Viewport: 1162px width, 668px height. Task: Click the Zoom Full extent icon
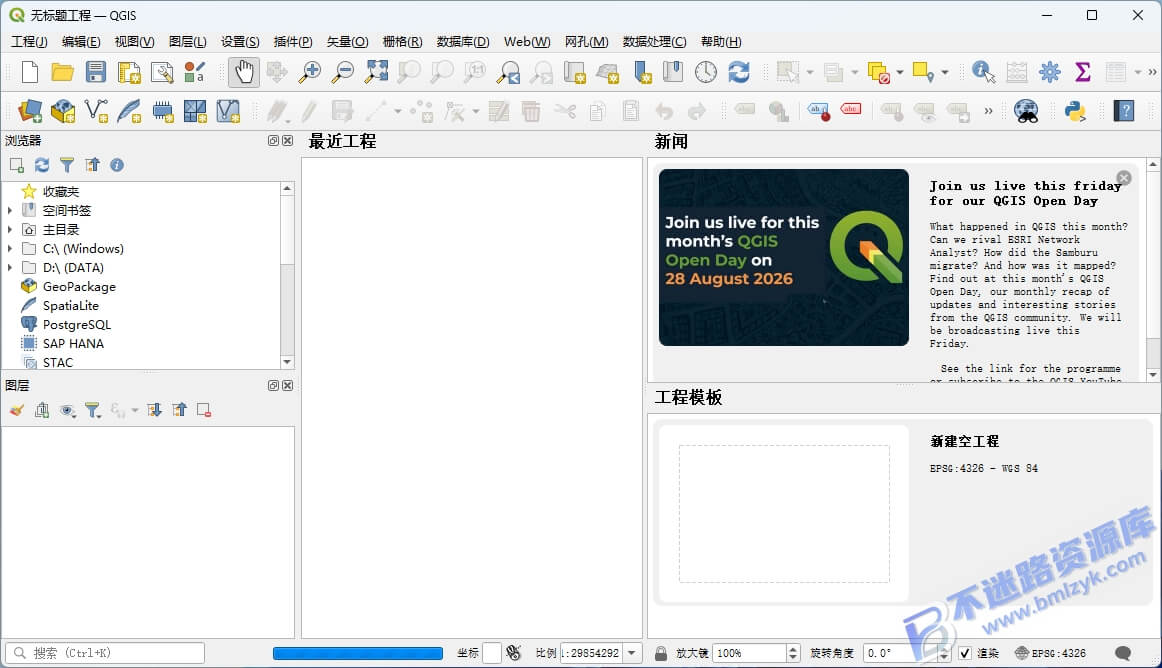coord(376,72)
